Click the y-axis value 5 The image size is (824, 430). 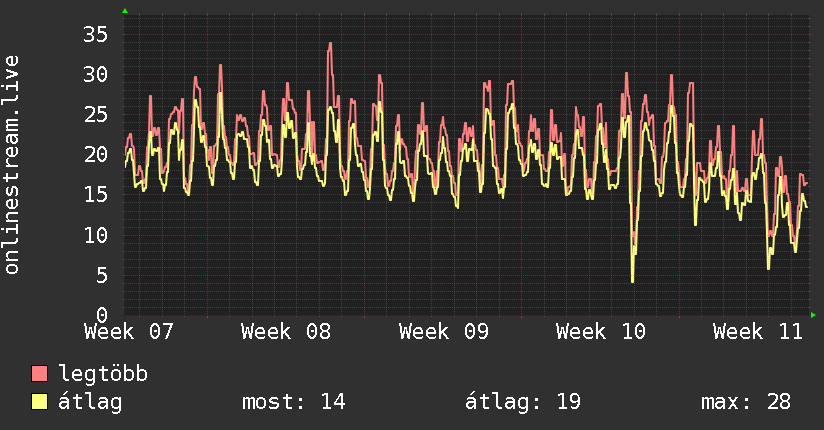click(x=102, y=275)
